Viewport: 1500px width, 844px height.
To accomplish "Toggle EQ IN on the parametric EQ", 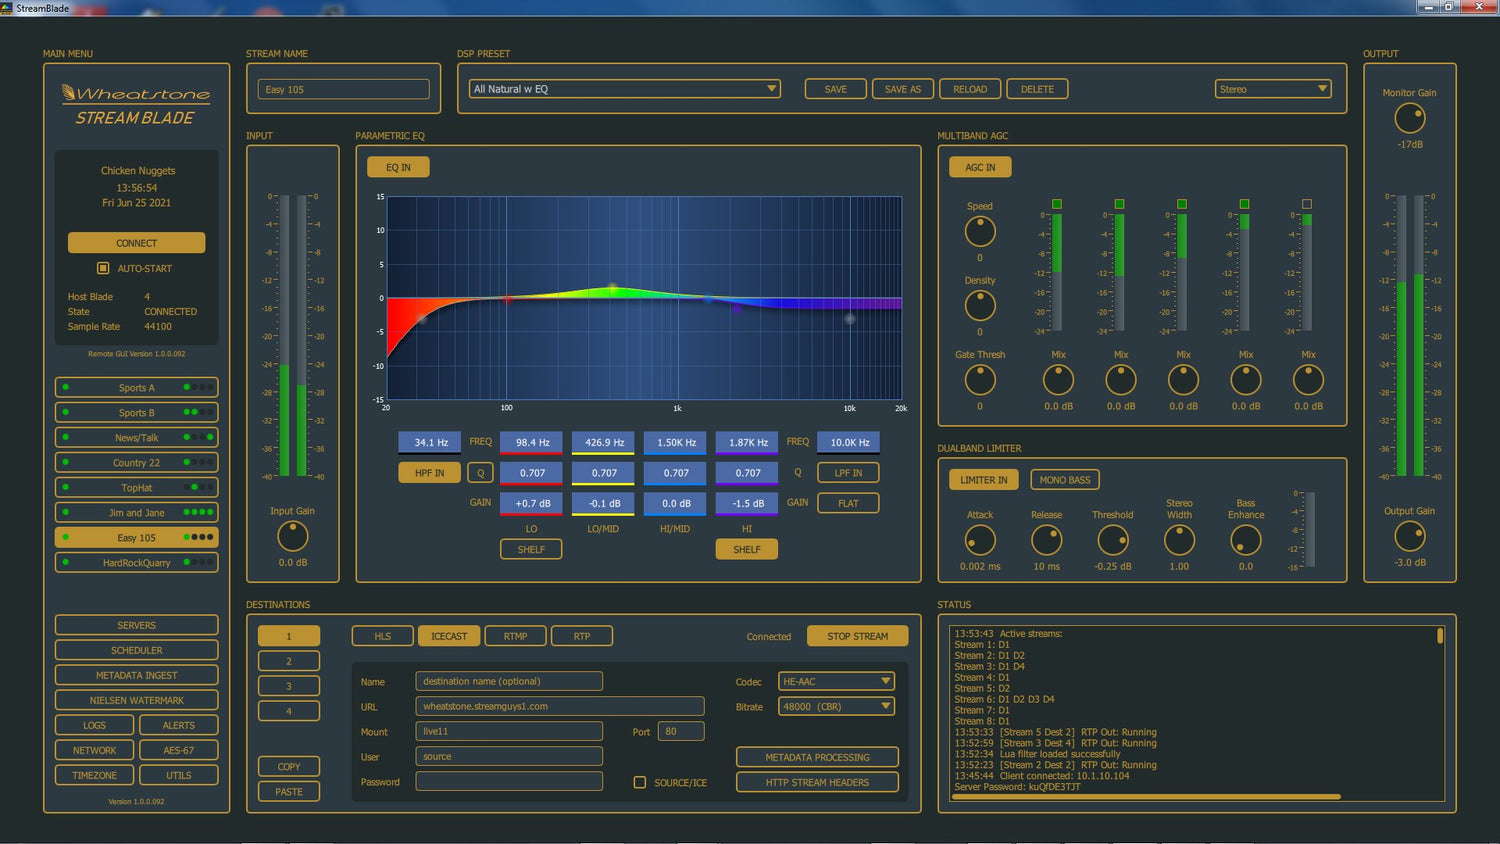I will point(397,166).
